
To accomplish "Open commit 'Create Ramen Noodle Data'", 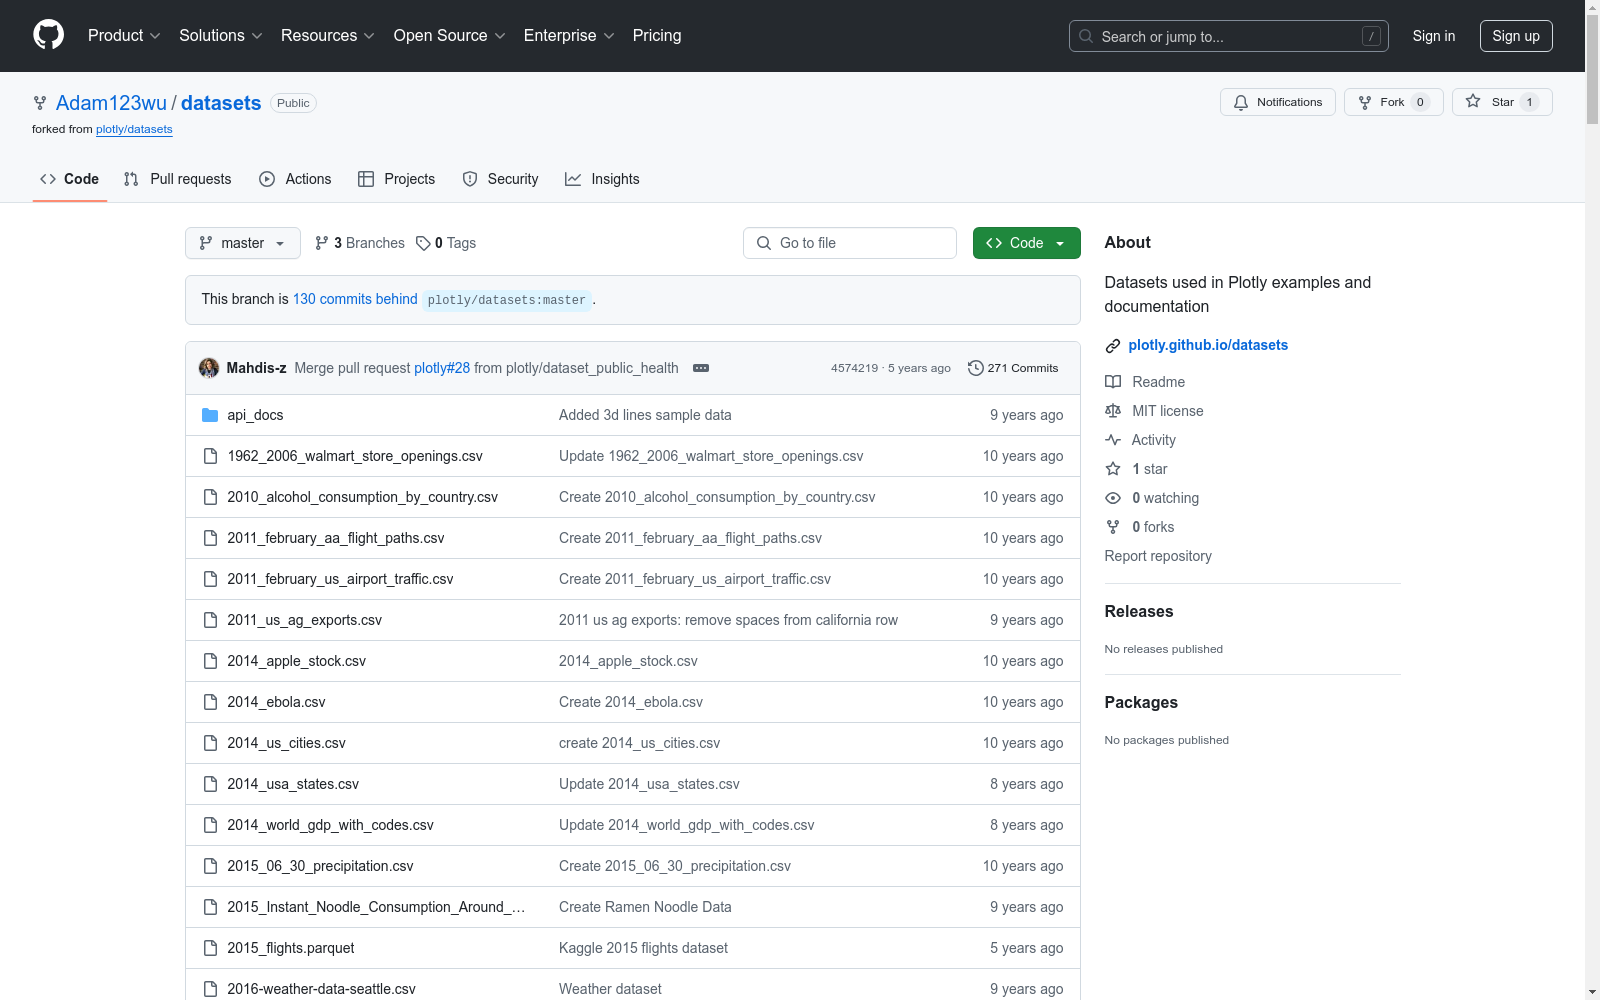I will [x=645, y=907].
